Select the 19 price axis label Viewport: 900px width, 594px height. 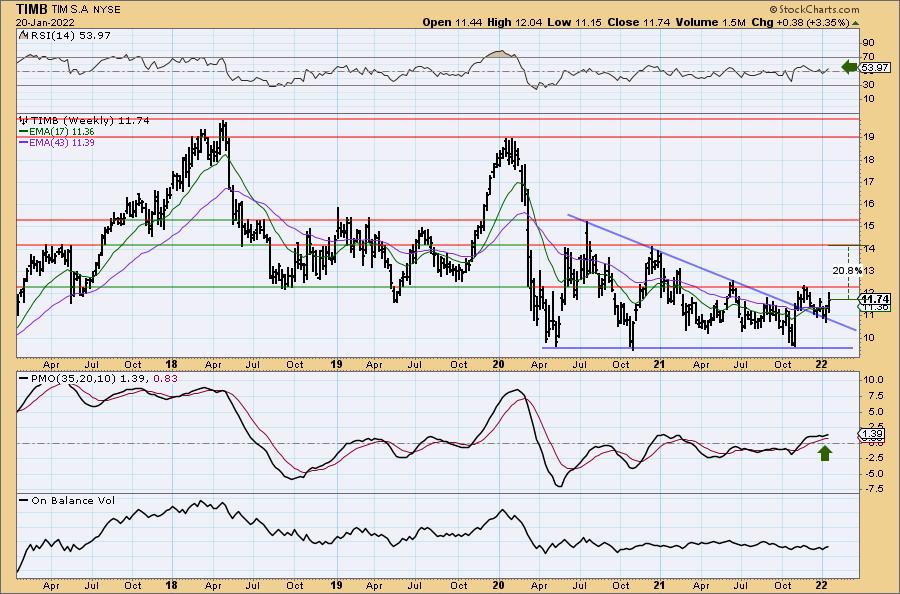(868, 137)
